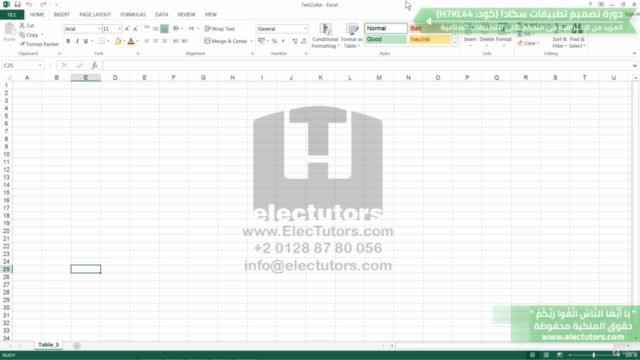640x360 pixels.
Task: Add a new sheet with plus icon
Action: pyautogui.click(x=77, y=346)
